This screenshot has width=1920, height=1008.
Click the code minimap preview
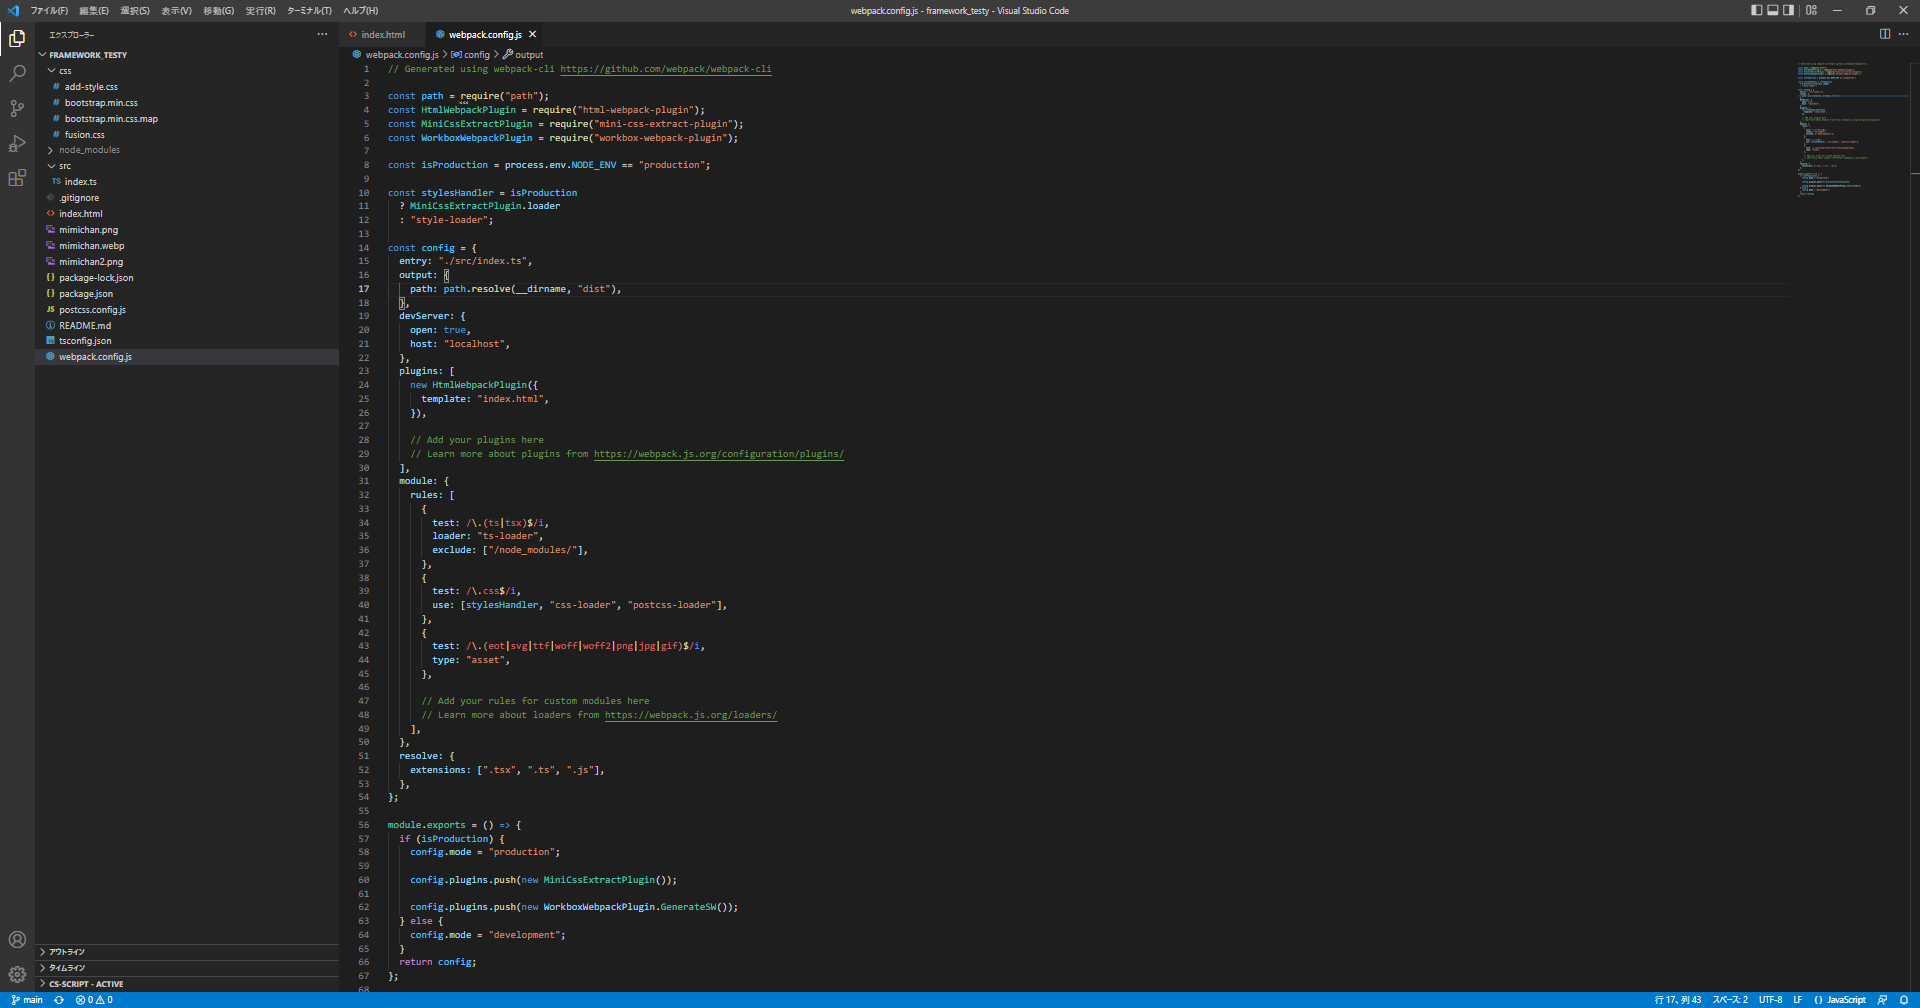pos(1852,129)
